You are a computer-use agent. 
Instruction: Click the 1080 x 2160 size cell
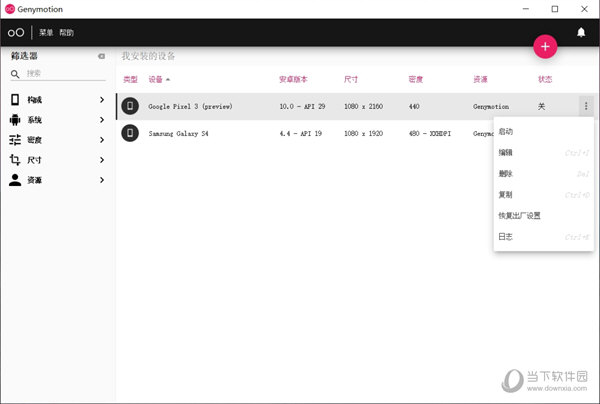click(363, 106)
